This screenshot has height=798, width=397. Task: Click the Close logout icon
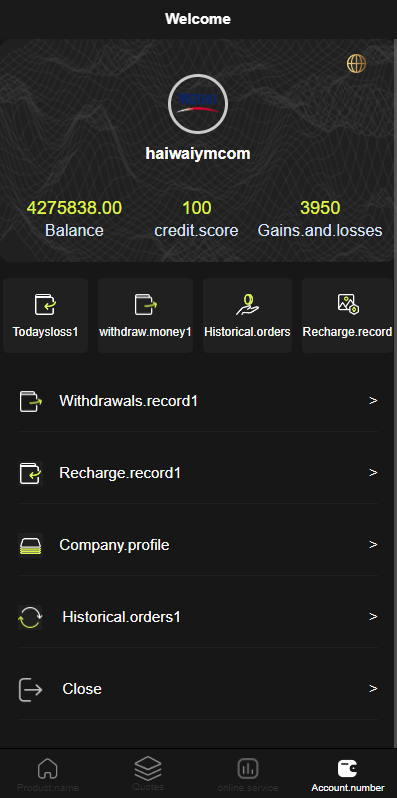tap(31, 690)
